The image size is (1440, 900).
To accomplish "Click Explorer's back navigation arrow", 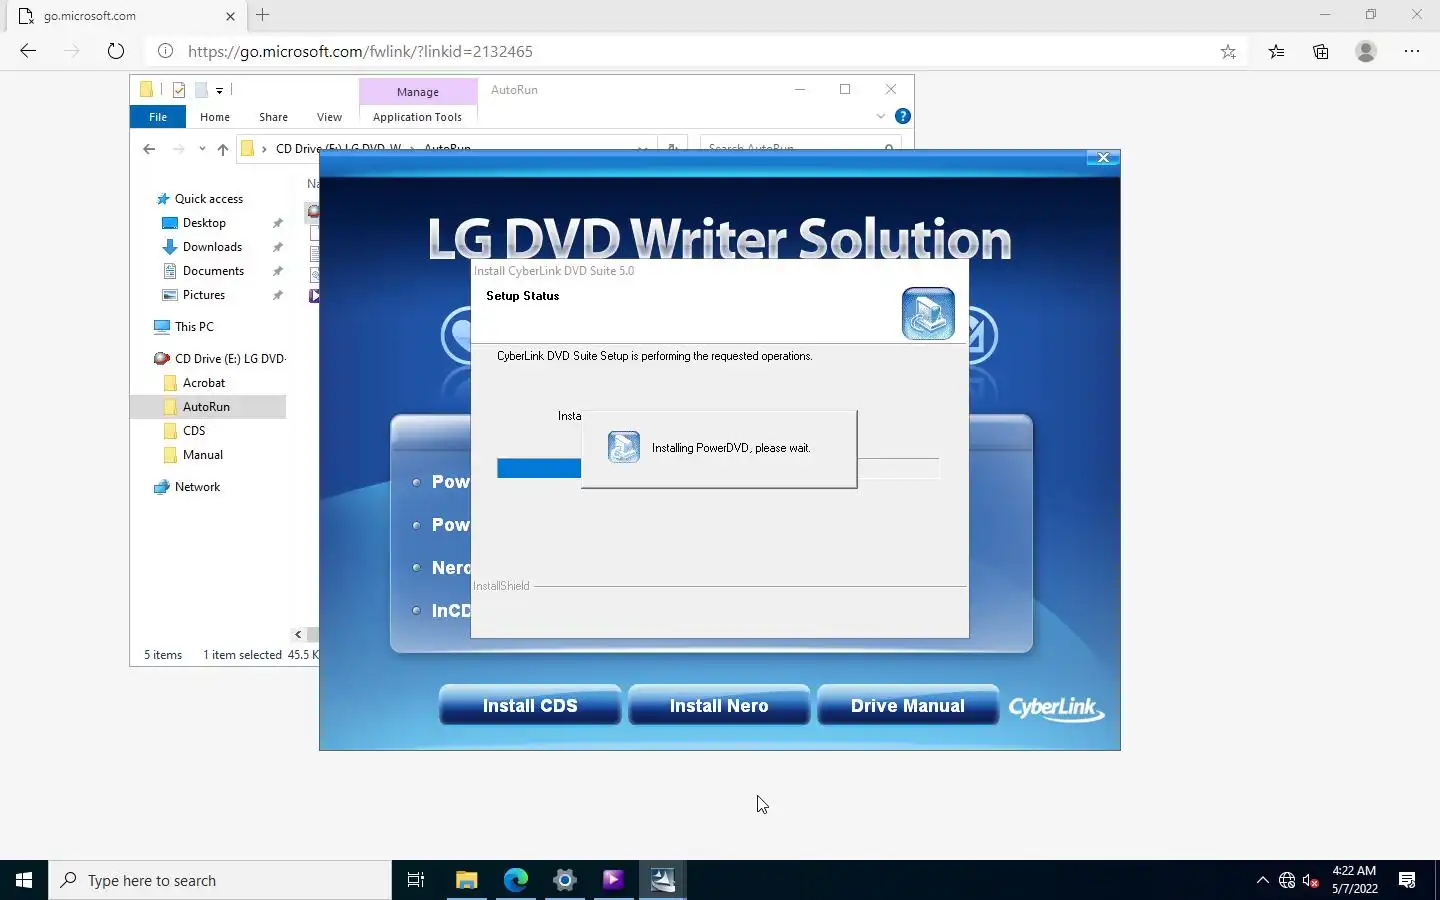I will pyautogui.click(x=149, y=149).
